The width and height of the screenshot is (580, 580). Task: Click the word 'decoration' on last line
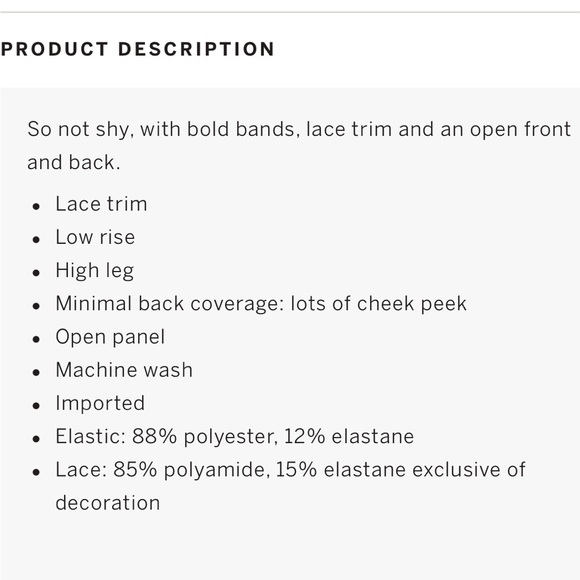click(x=108, y=503)
